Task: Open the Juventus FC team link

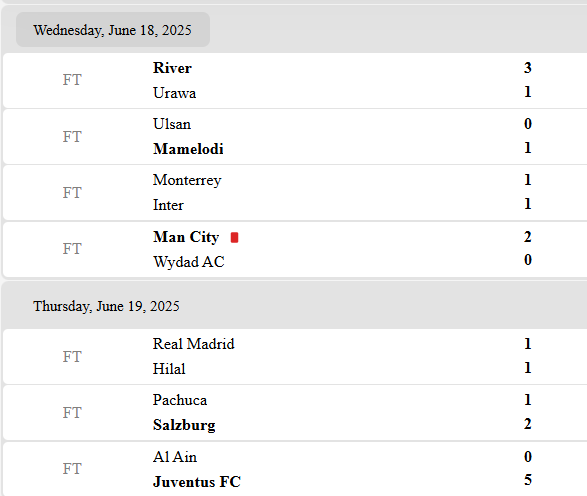Action: tap(197, 482)
